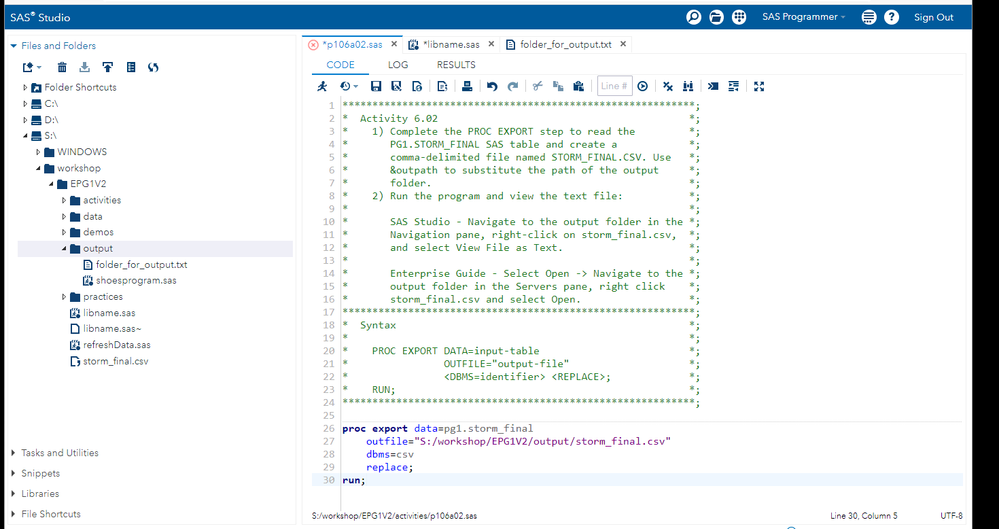Close the folder_for_output.txt tab

623,44
